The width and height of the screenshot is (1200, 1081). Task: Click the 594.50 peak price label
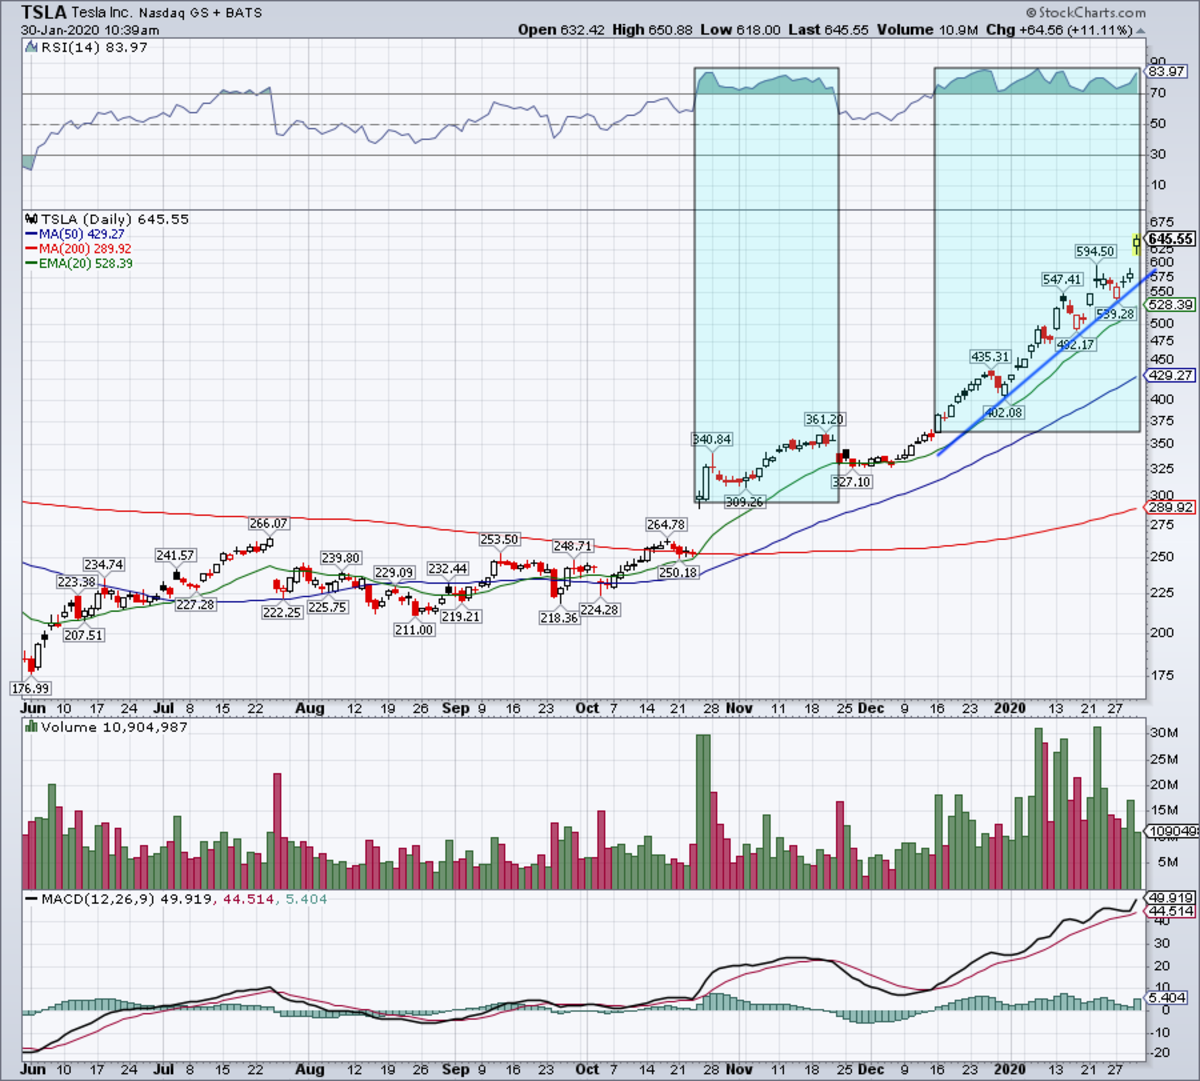point(1095,252)
